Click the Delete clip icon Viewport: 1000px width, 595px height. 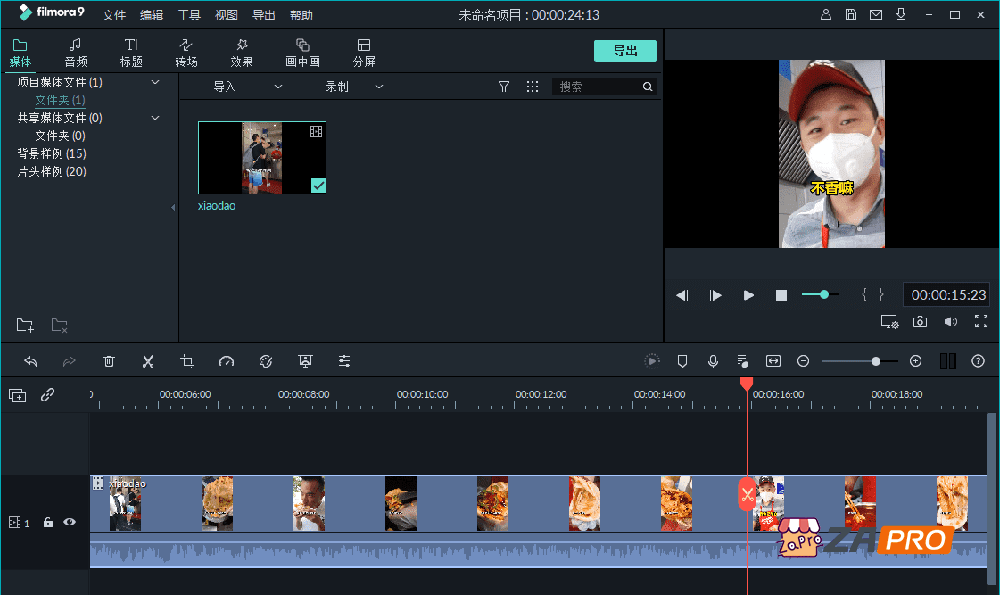click(x=109, y=361)
